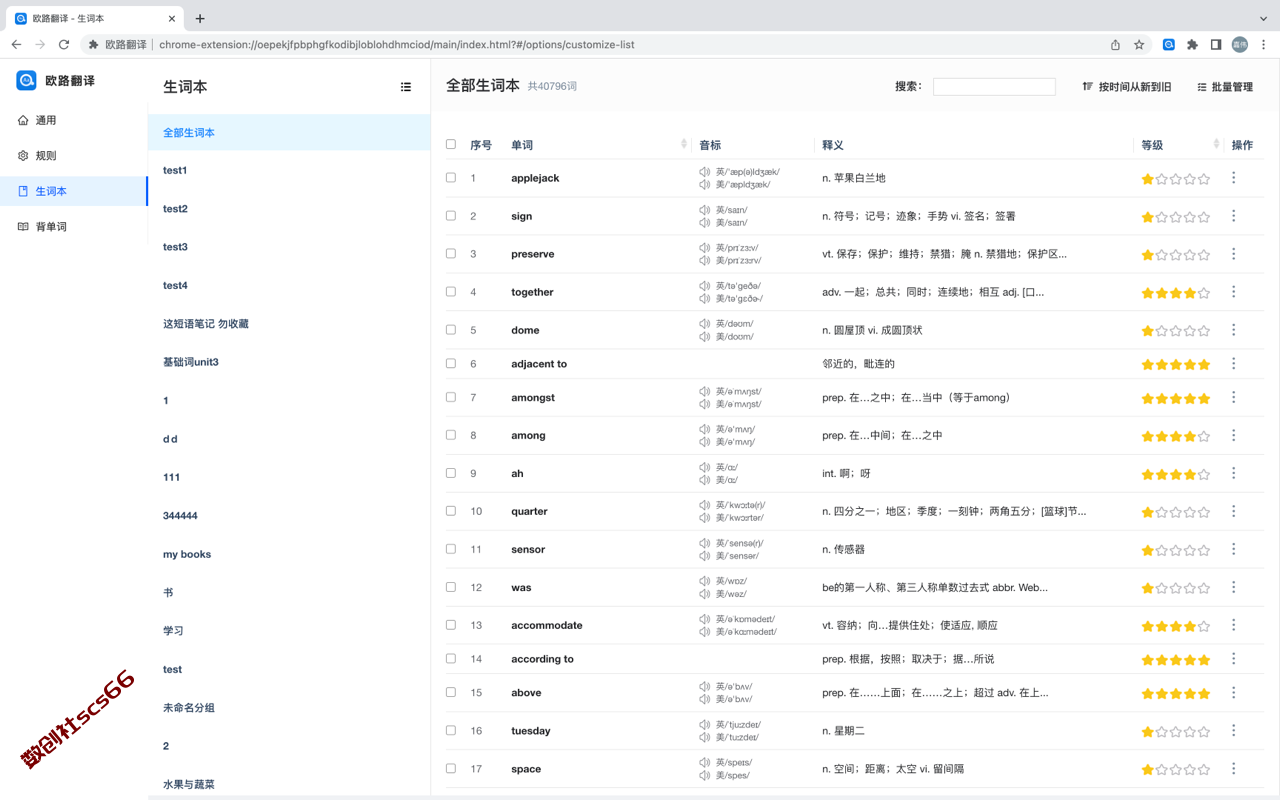Screen dimensions: 1280x800
Task: Set sensor rating to three stars
Action: pos(1176,550)
